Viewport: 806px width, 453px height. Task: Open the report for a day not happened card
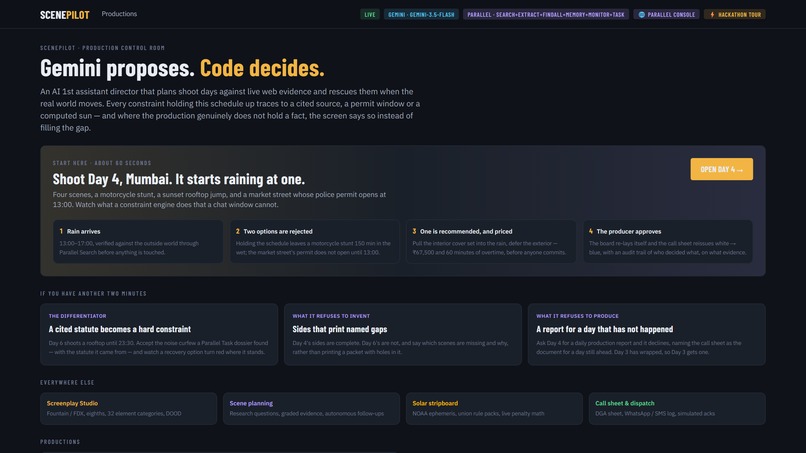647,334
